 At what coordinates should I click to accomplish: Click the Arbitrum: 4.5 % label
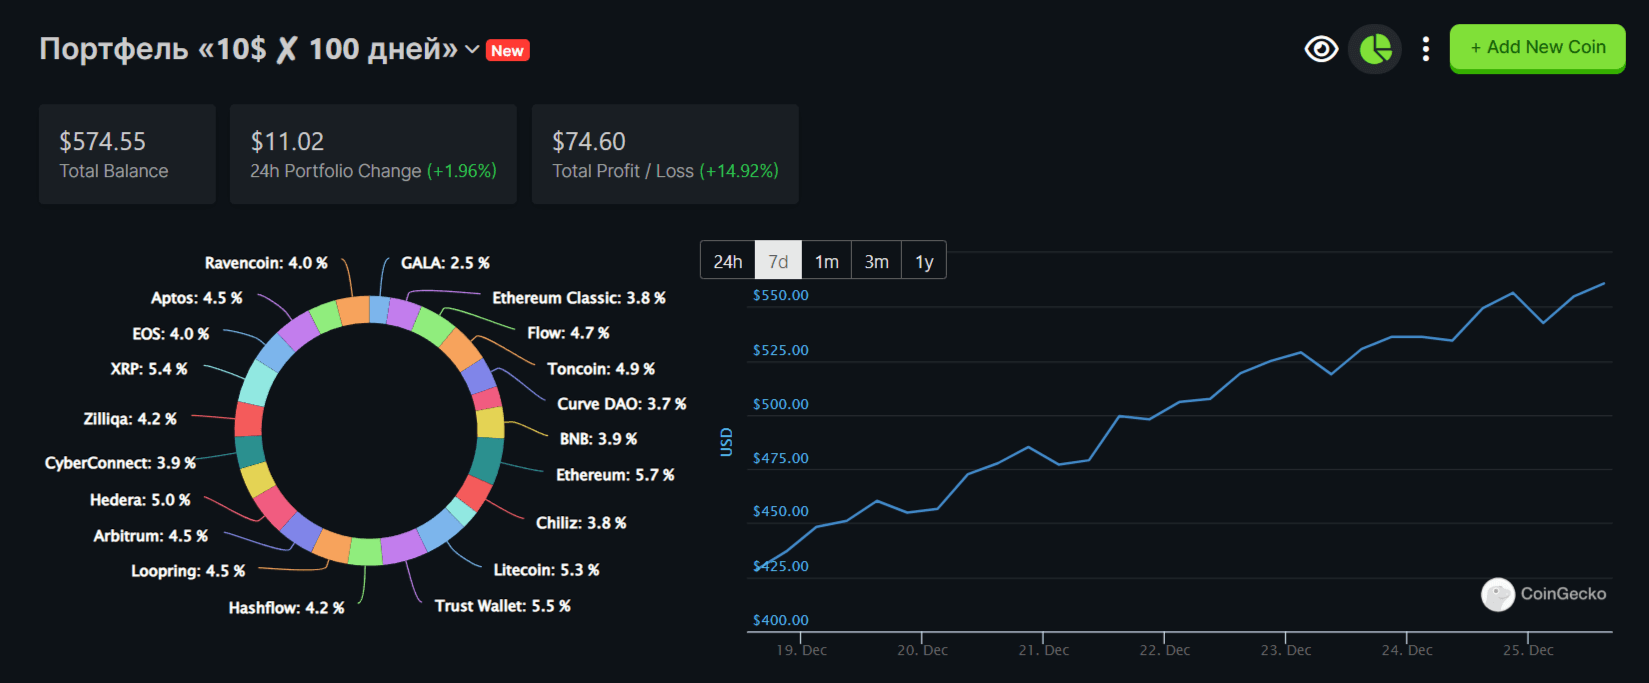click(x=150, y=536)
